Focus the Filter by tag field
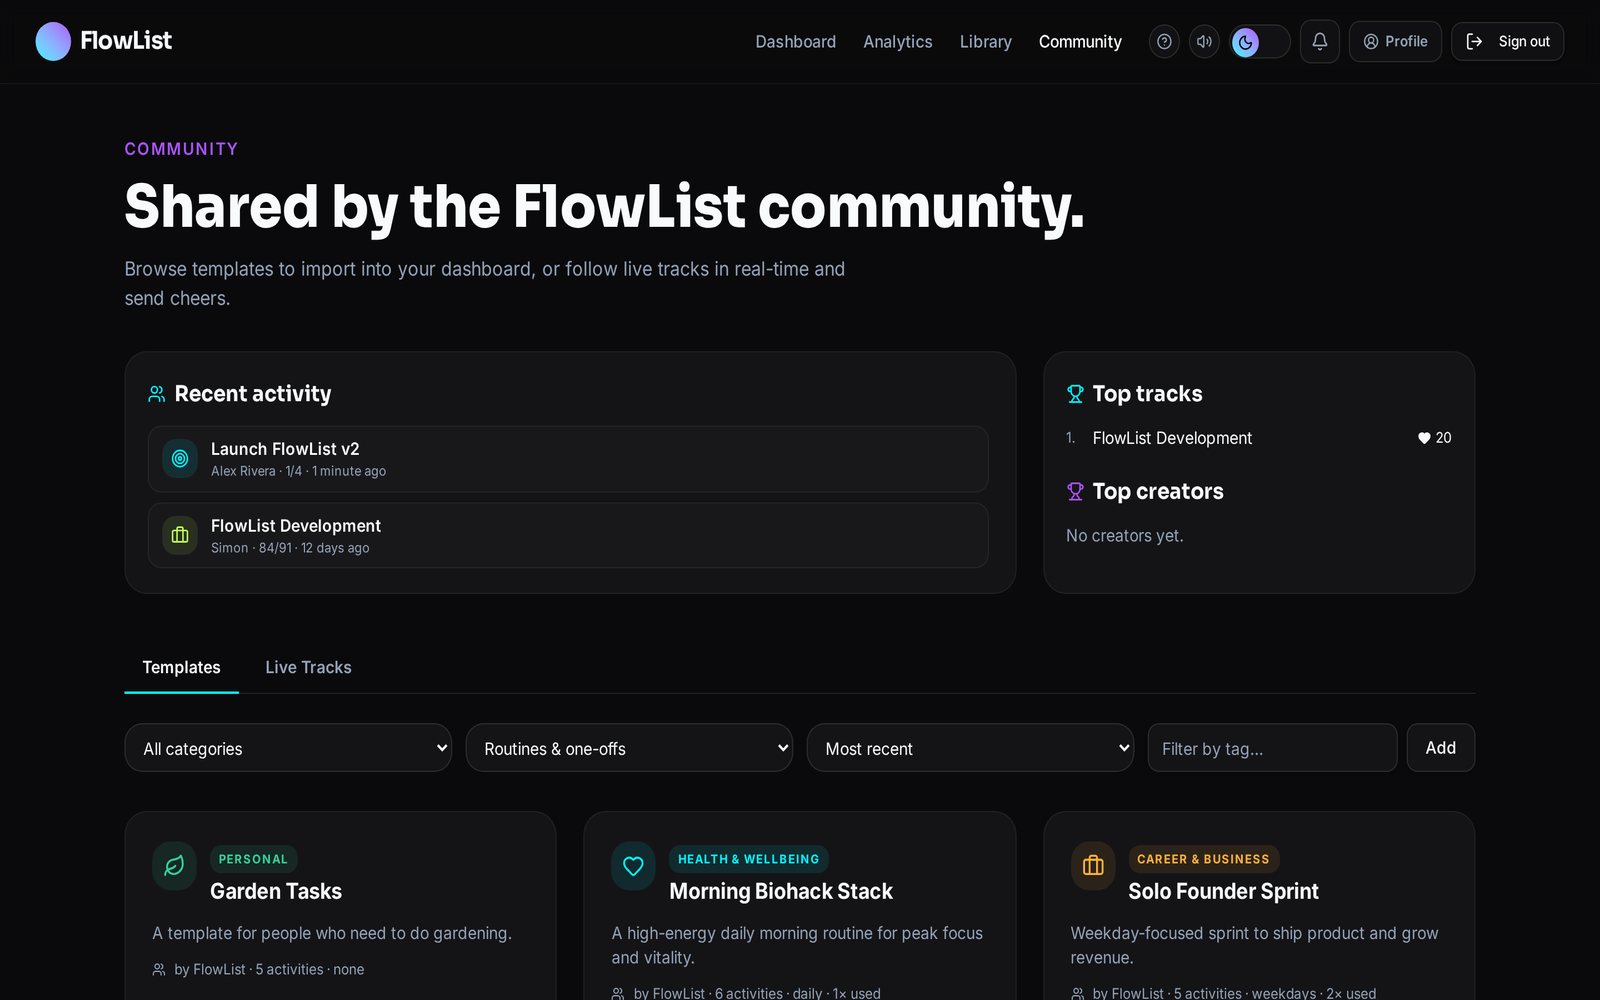Screen dimensions: 1600x1000 coord(1272,748)
